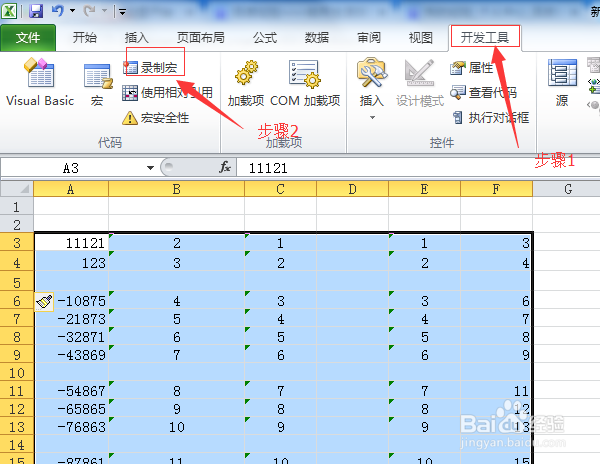
Task: Open 宏安全性 (Macro Security) settings
Action: click(x=156, y=118)
